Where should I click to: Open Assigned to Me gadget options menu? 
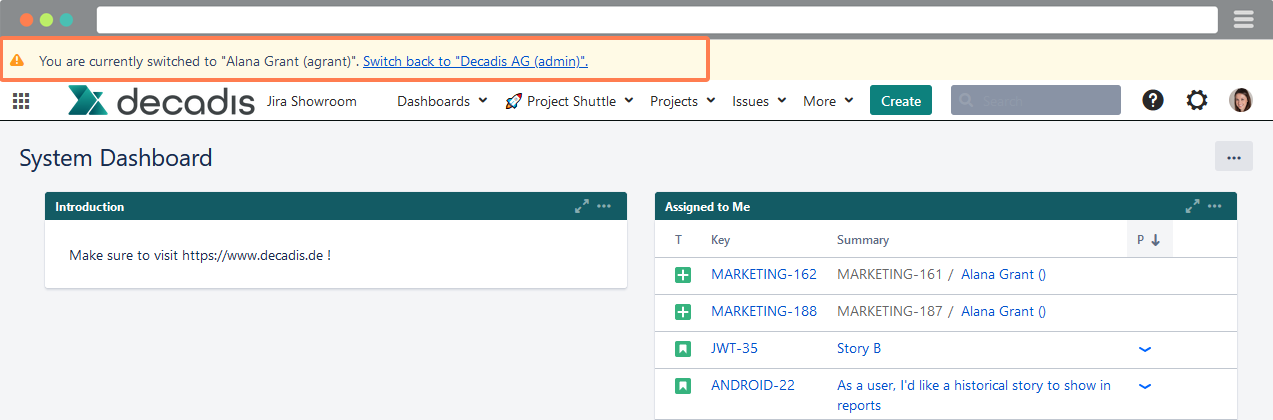click(1214, 206)
